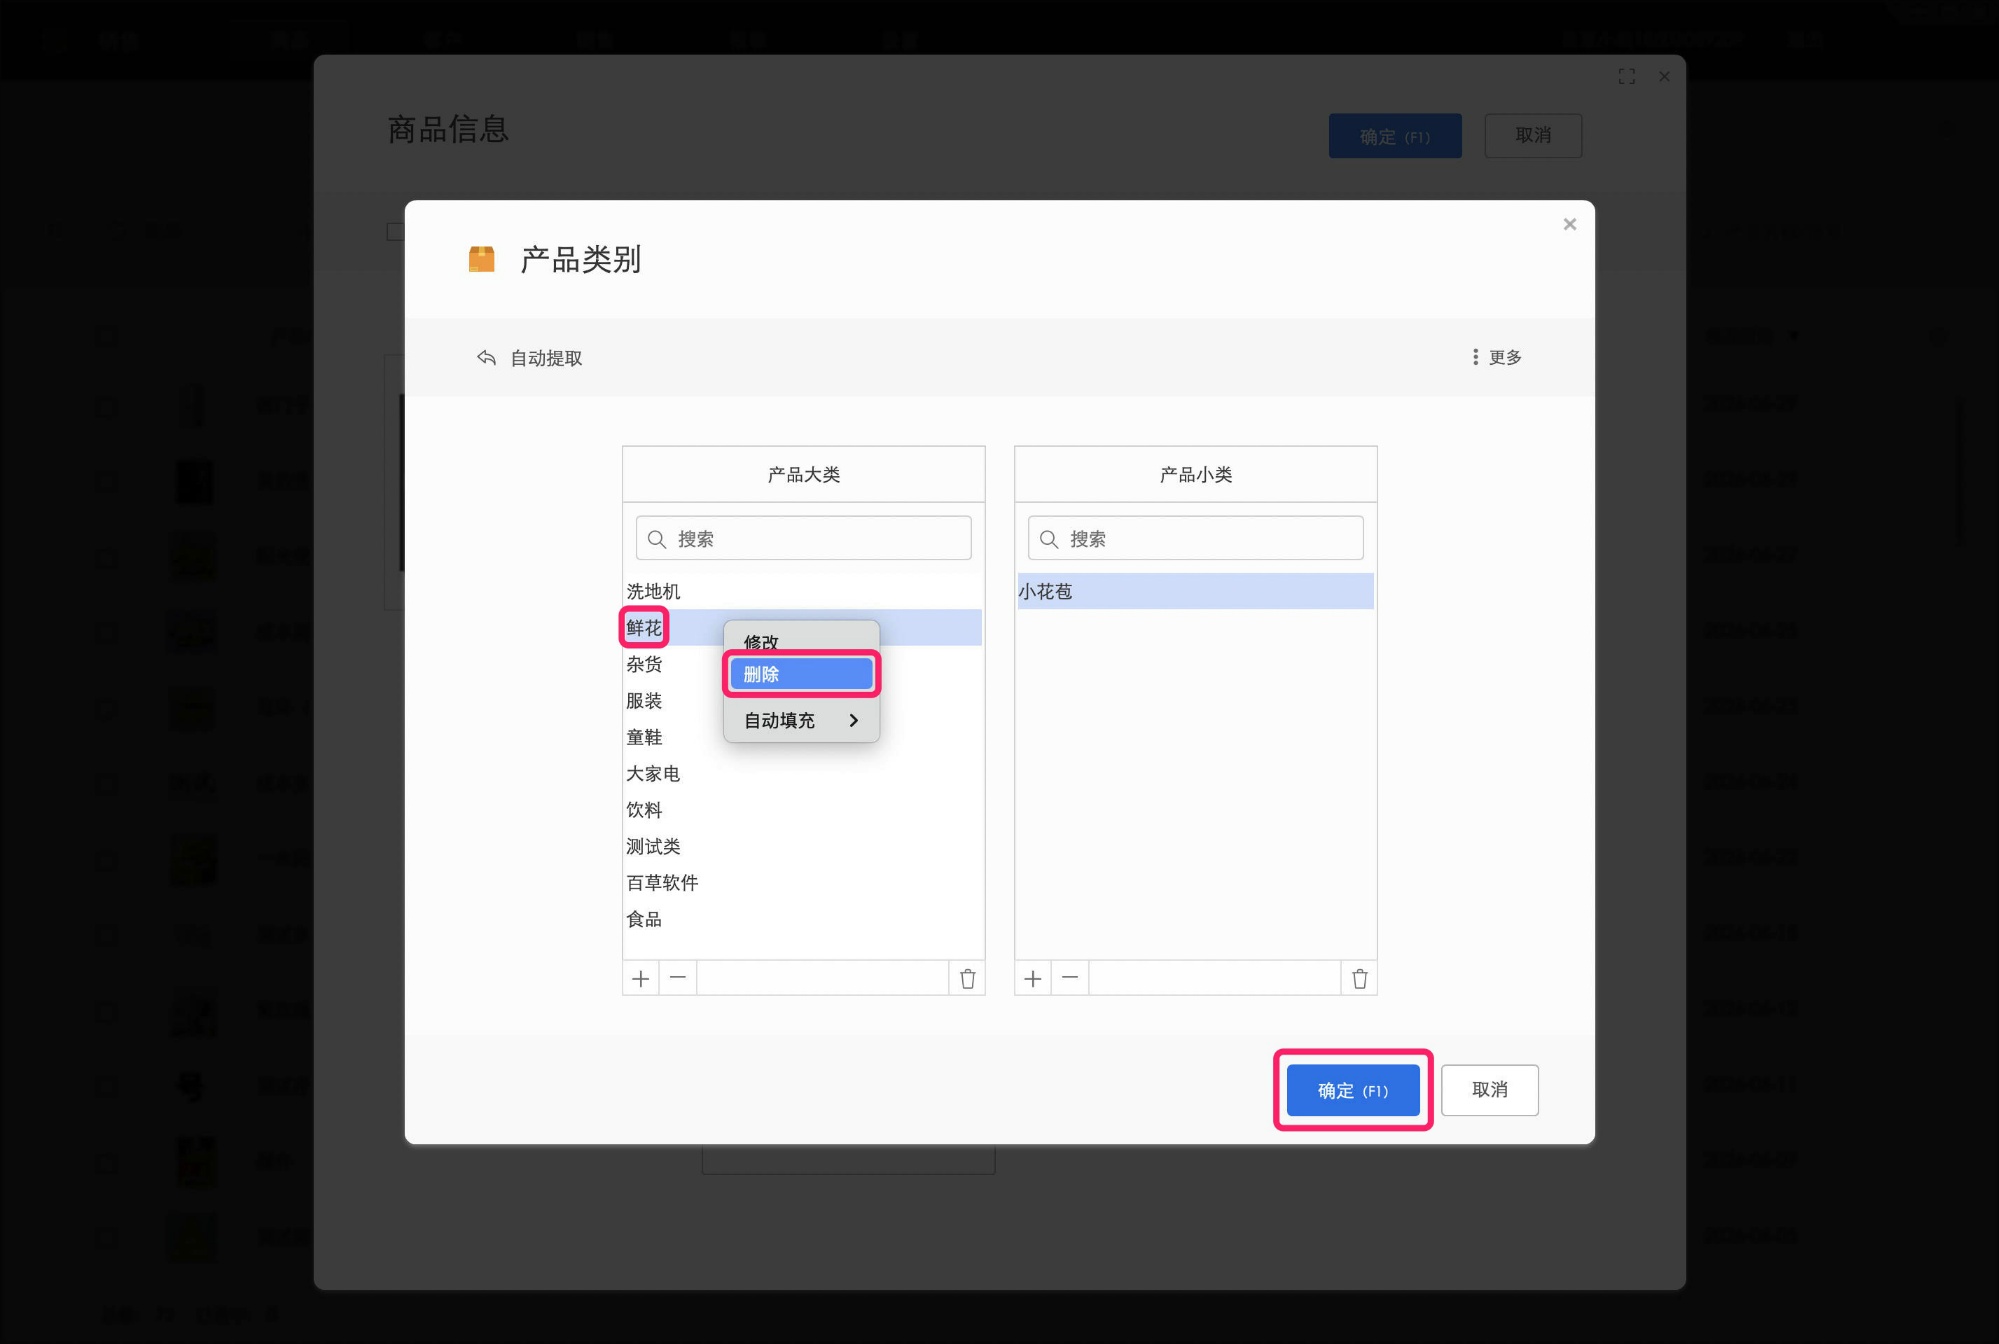Select 服装 category
1999x1344 pixels.
(803, 701)
